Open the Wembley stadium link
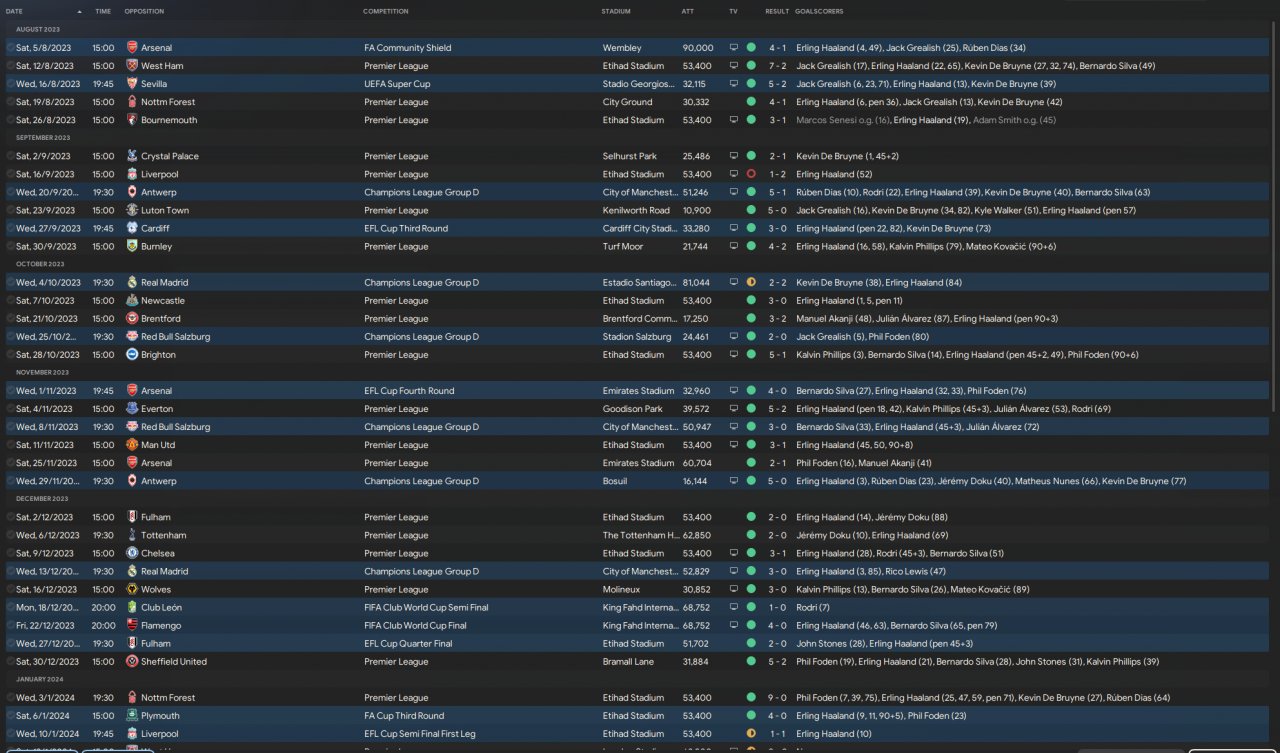This screenshot has height=753, width=1280. pos(620,48)
